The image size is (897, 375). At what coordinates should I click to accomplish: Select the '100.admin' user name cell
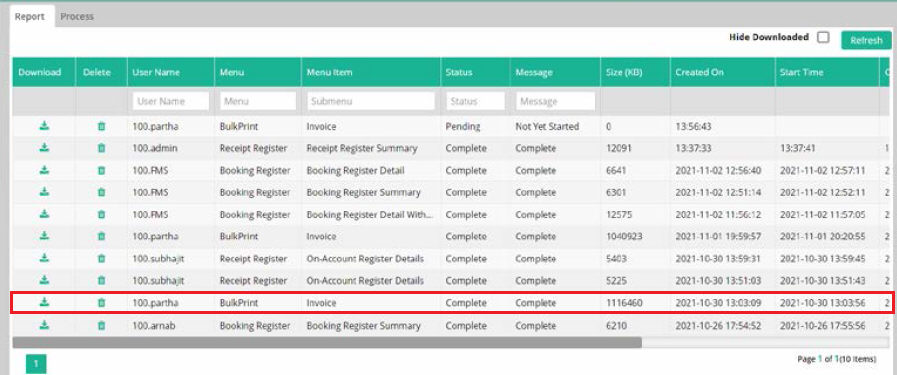[x=155, y=148]
